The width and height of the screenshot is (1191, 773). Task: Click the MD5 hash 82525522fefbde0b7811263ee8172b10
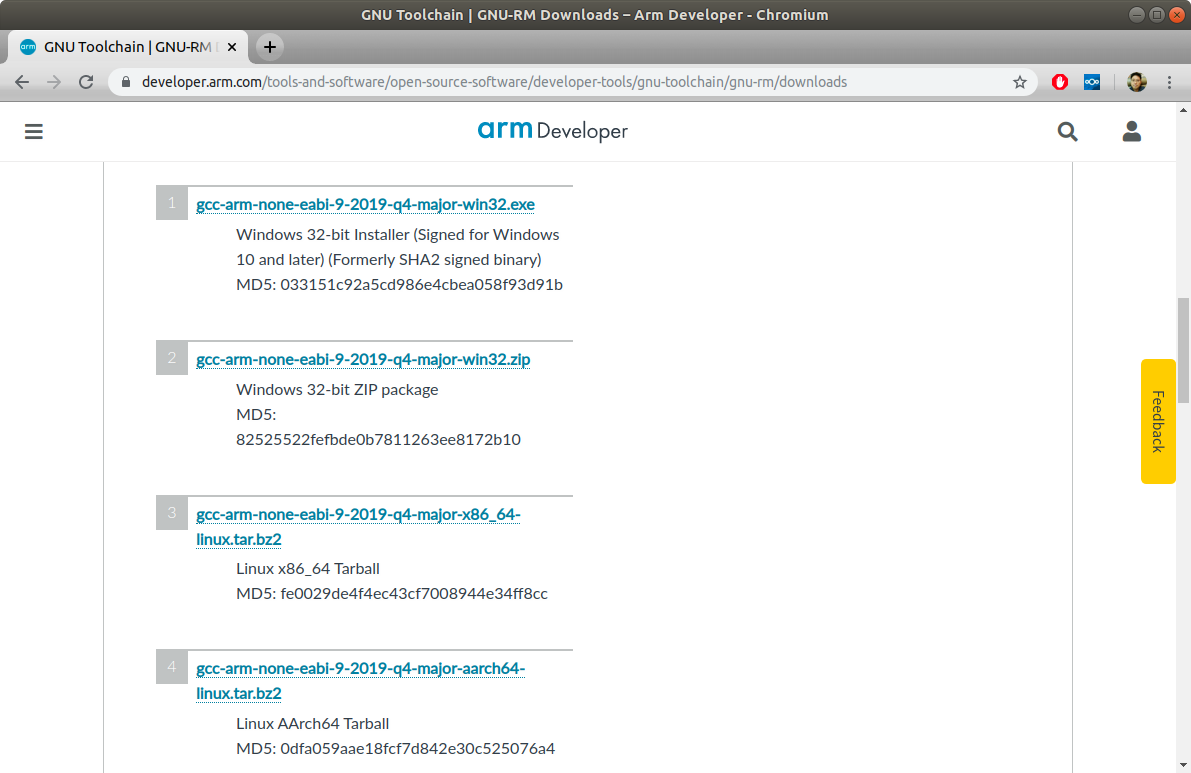[x=378, y=440]
